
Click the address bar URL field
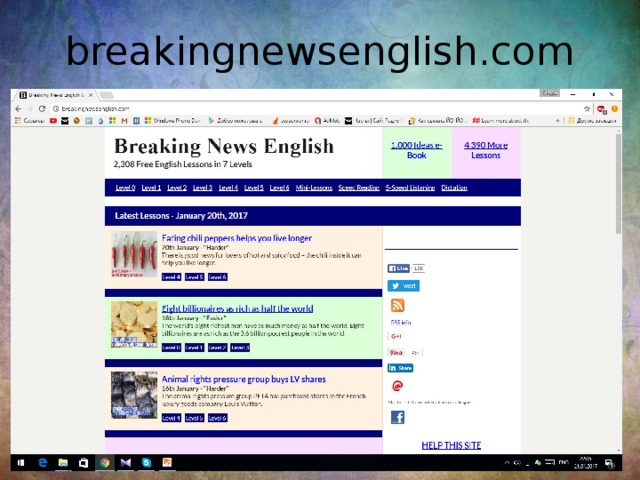(x=318, y=109)
